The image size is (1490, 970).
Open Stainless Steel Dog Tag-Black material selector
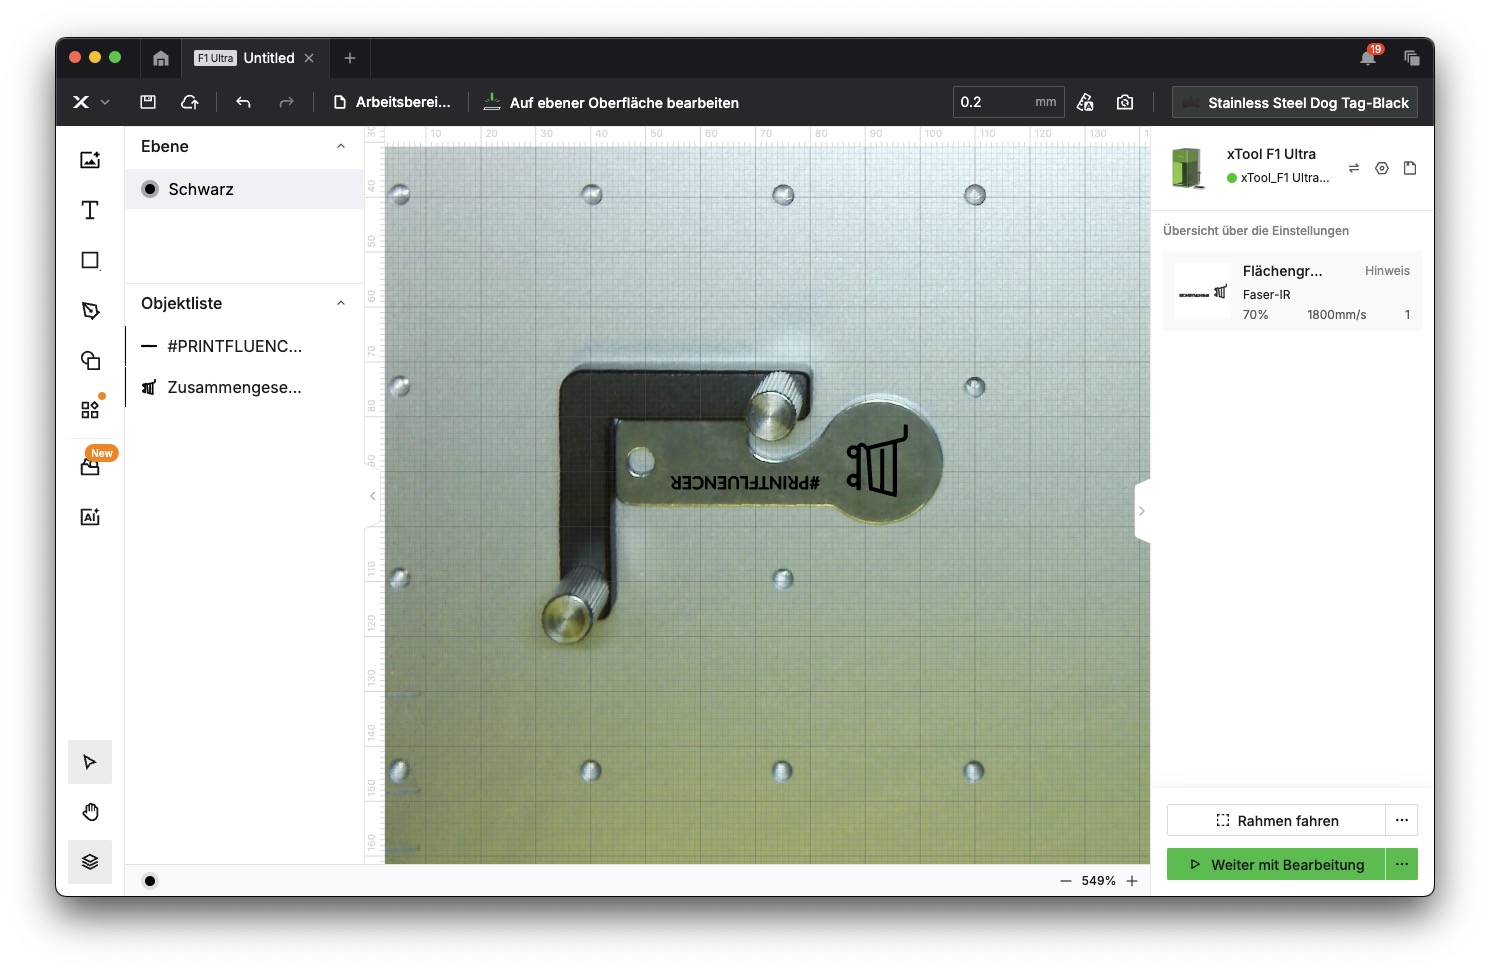1295,102
